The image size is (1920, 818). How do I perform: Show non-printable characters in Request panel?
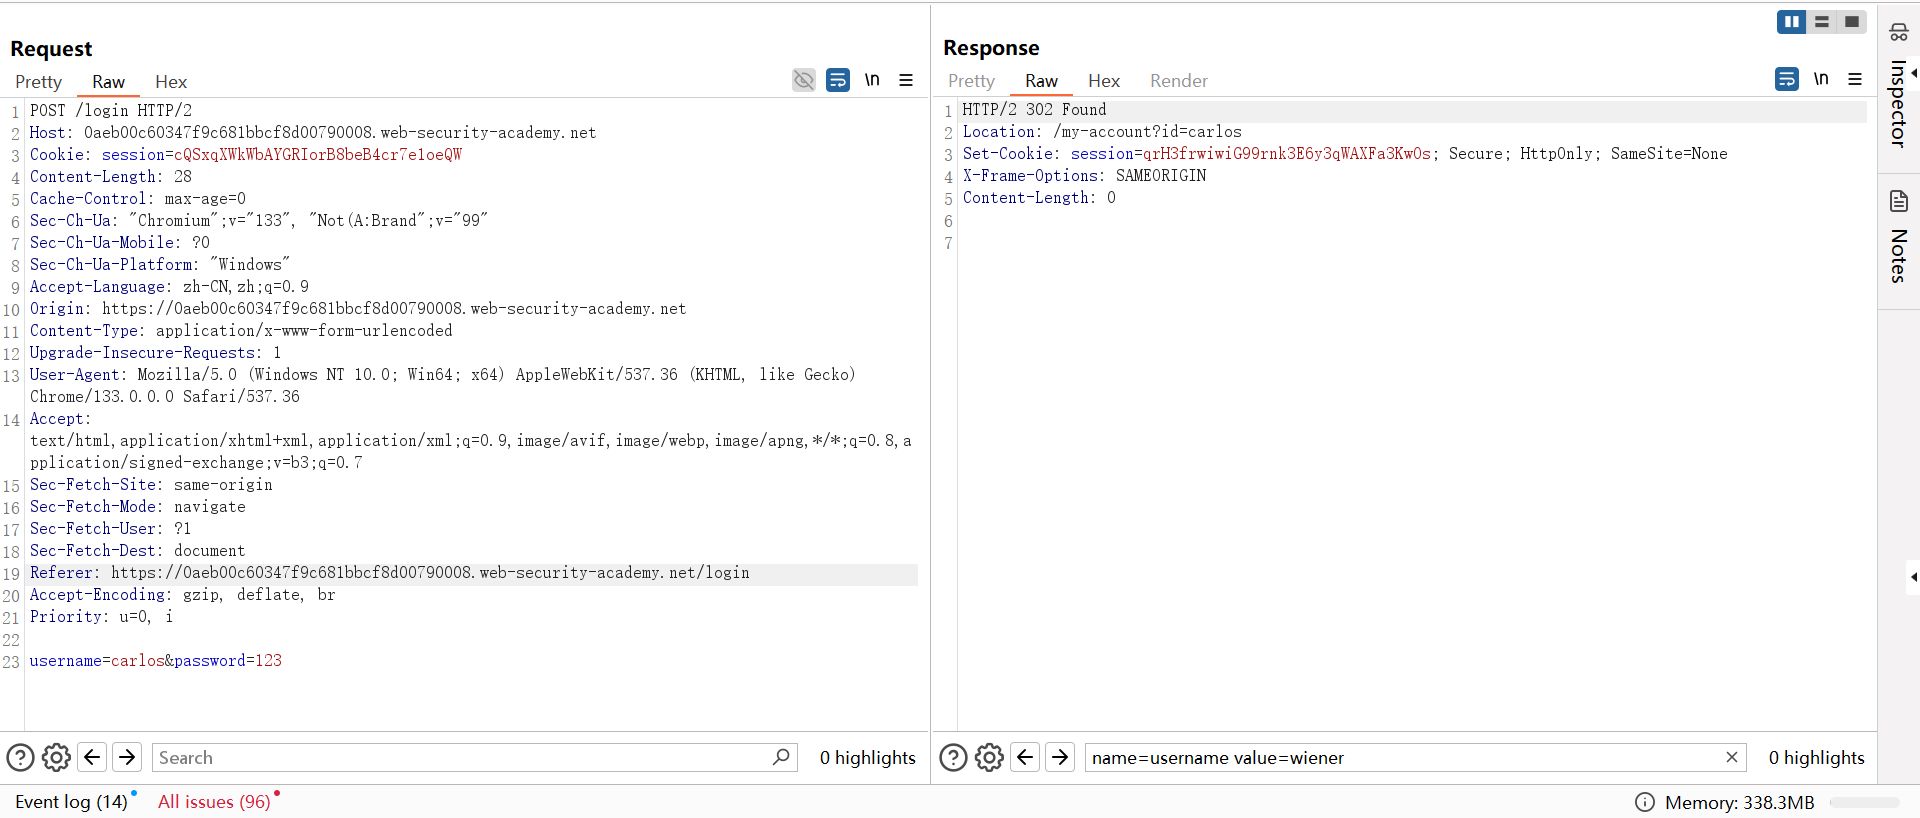click(x=872, y=80)
